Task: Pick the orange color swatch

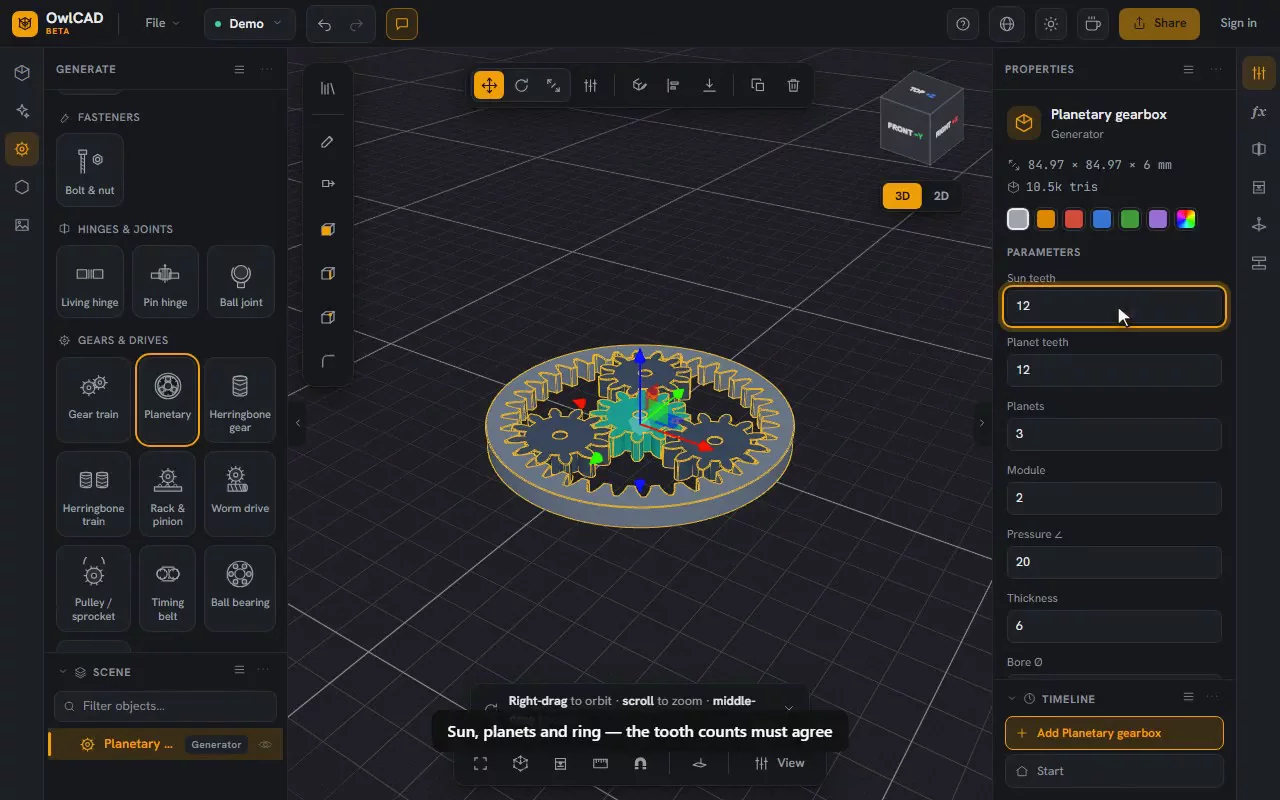Action: (1046, 219)
